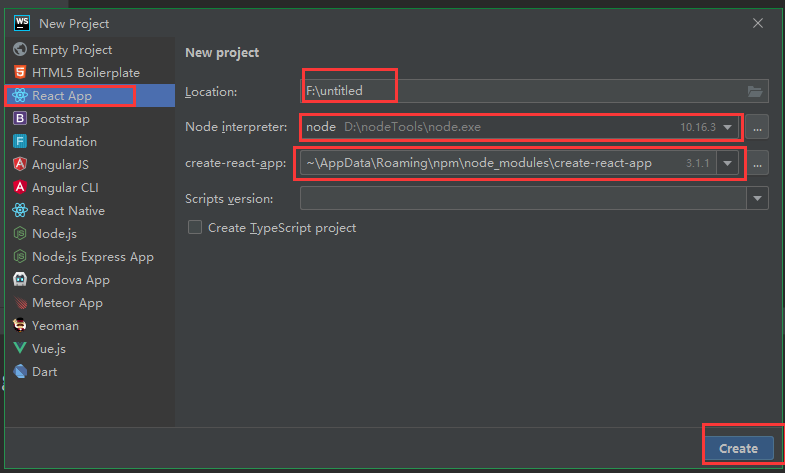Browse for location using folder icon
Screen dimensions: 785x473
(x=755, y=91)
